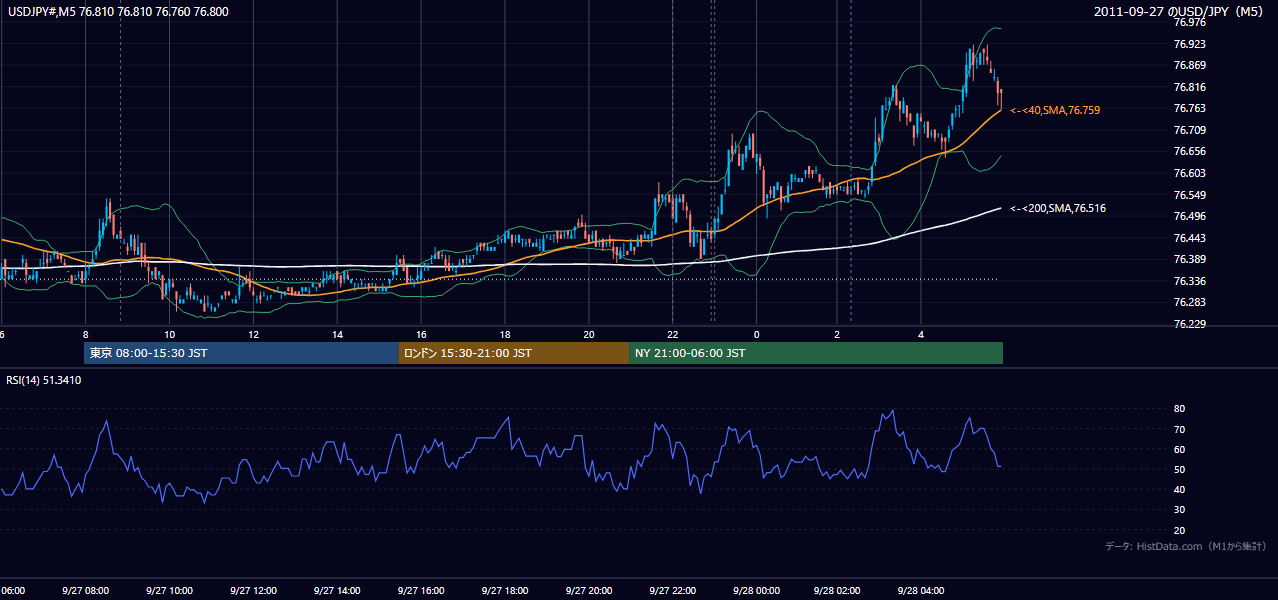Click price axis value 76.496
This screenshot has height=600, width=1278.
pos(1189,216)
